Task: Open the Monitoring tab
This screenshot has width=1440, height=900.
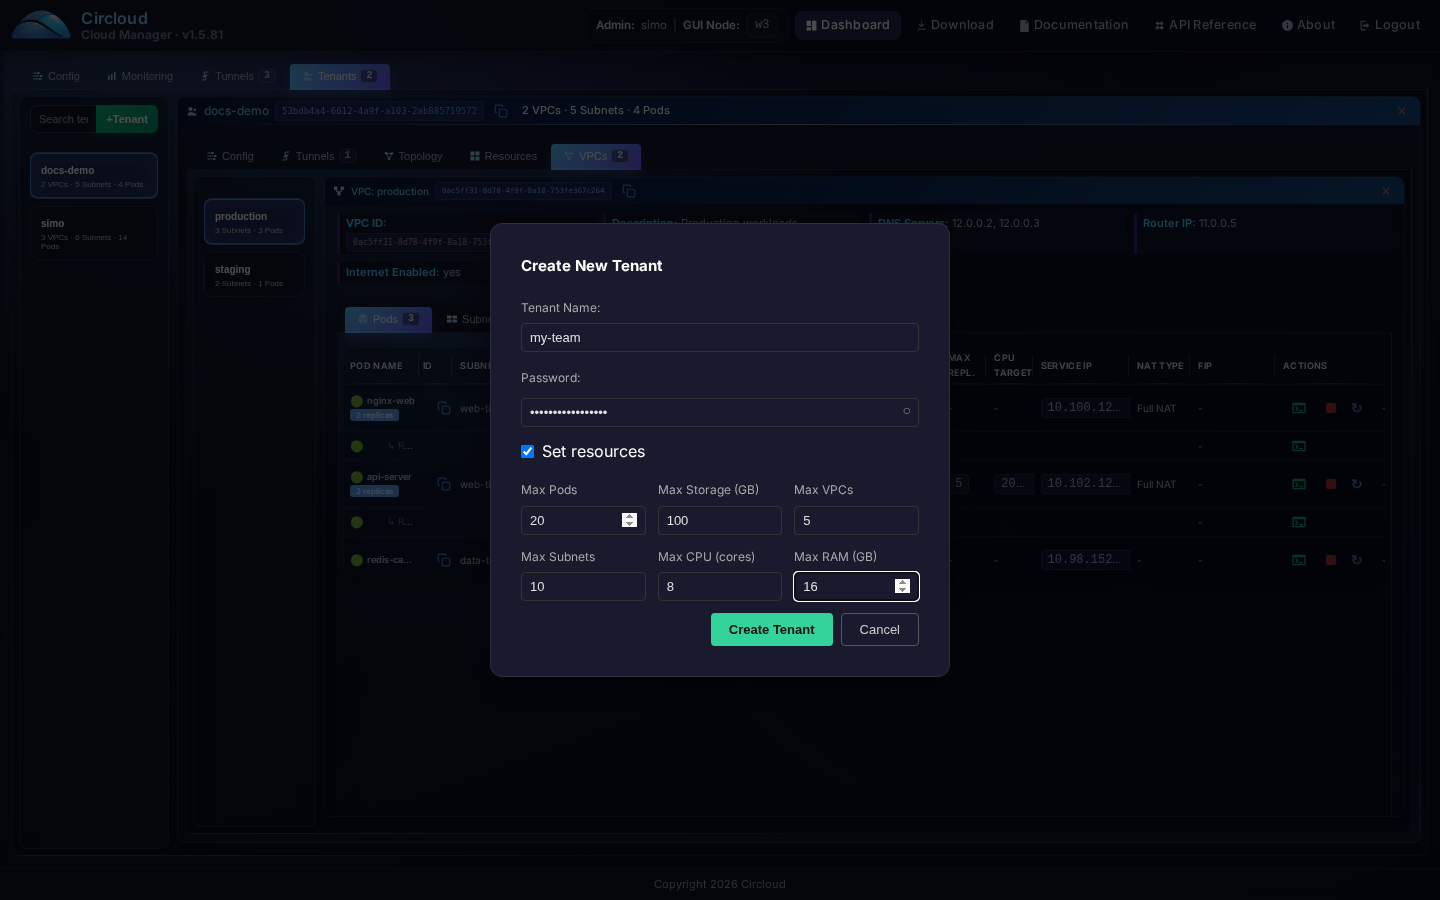Action: (x=139, y=76)
